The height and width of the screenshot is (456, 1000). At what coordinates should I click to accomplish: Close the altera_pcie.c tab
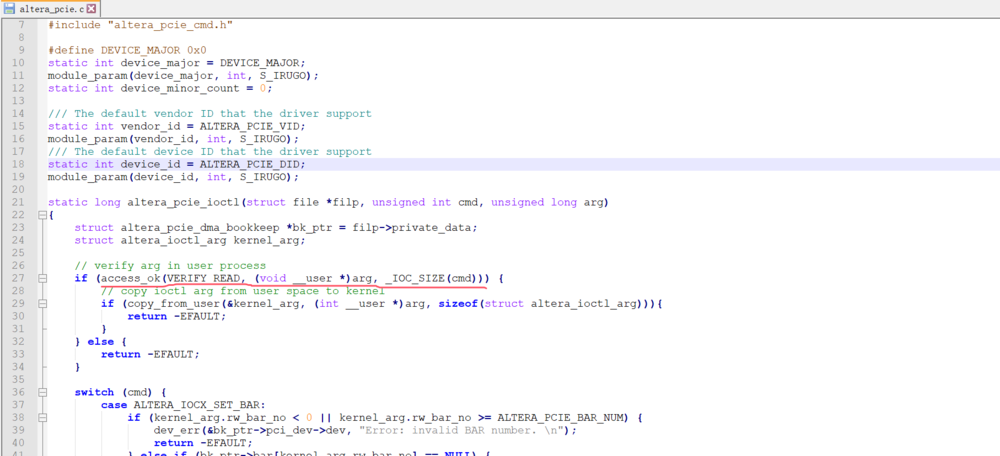point(91,9)
